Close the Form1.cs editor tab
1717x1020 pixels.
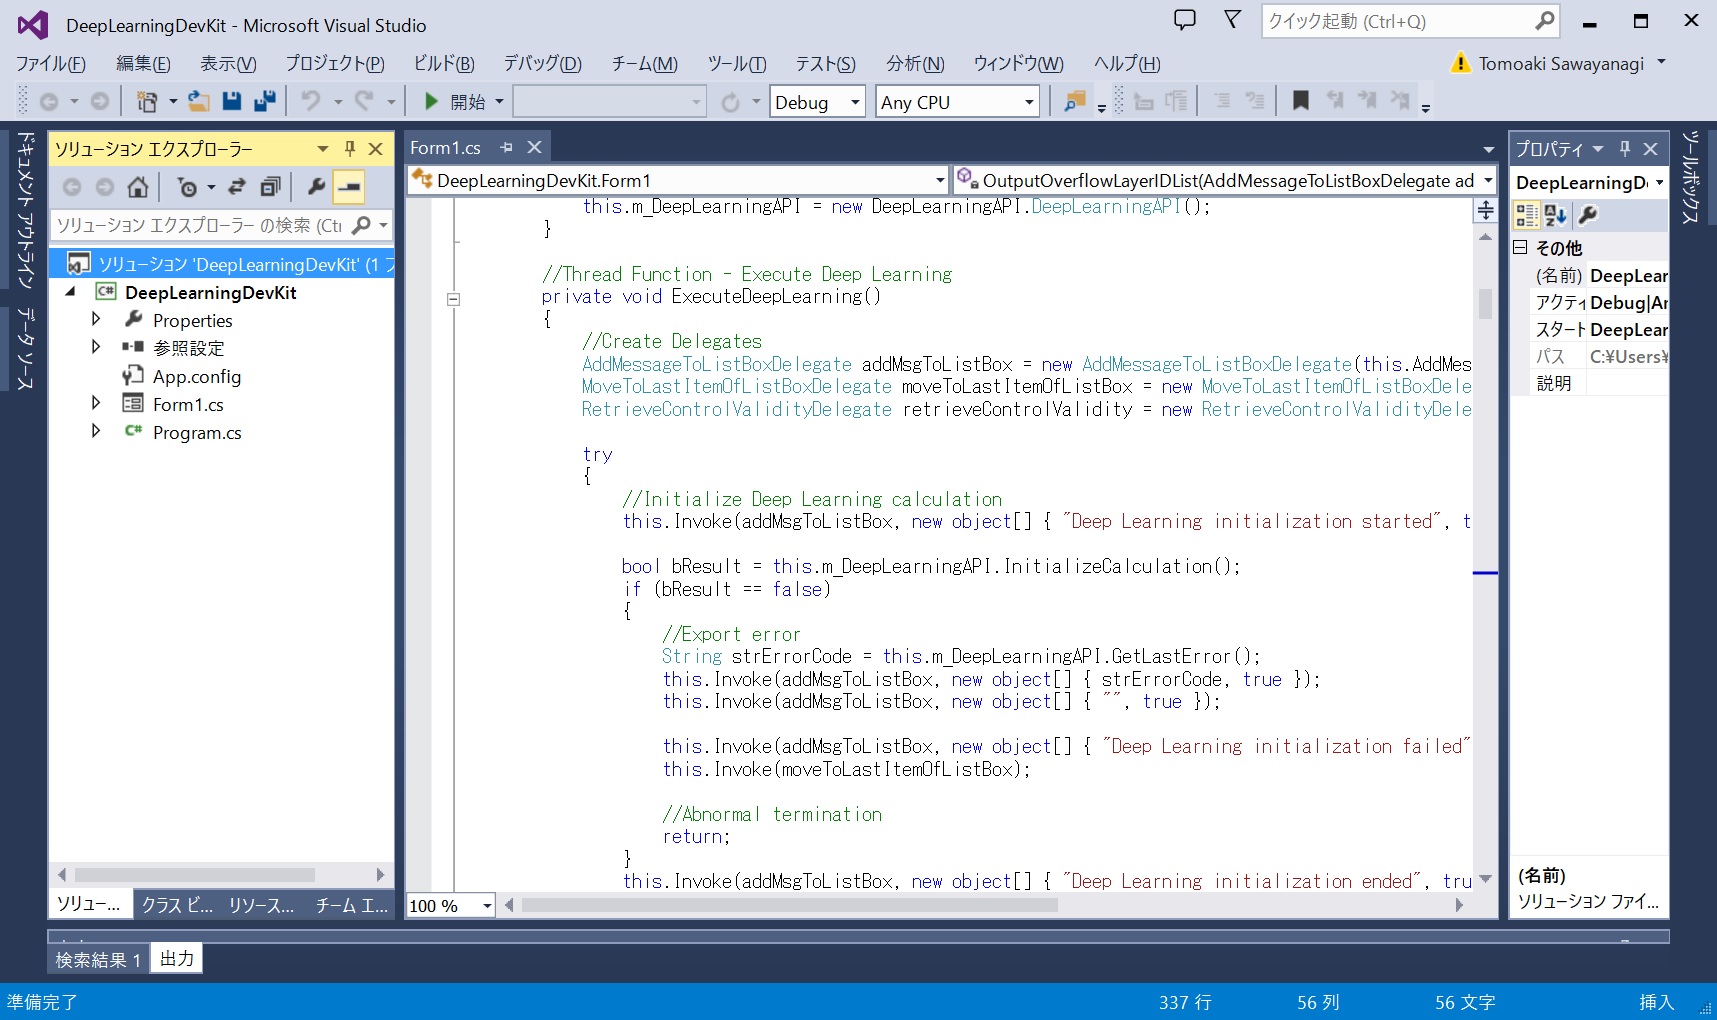click(535, 147)
